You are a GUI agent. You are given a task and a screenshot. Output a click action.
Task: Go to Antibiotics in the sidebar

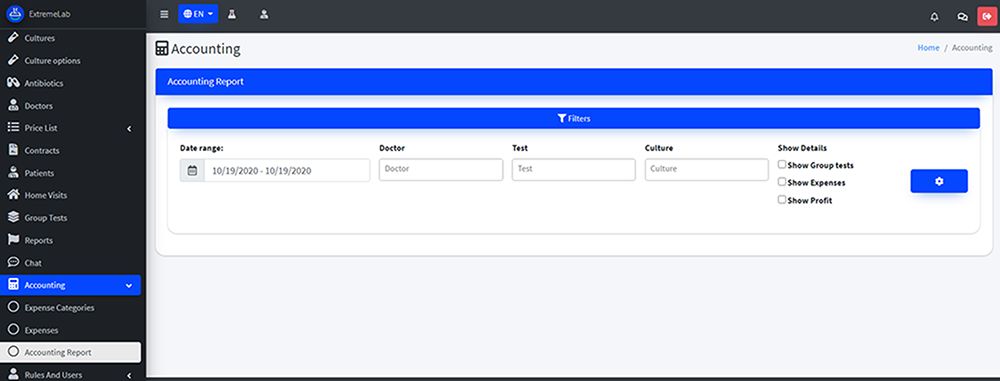(x=70, y=83)
